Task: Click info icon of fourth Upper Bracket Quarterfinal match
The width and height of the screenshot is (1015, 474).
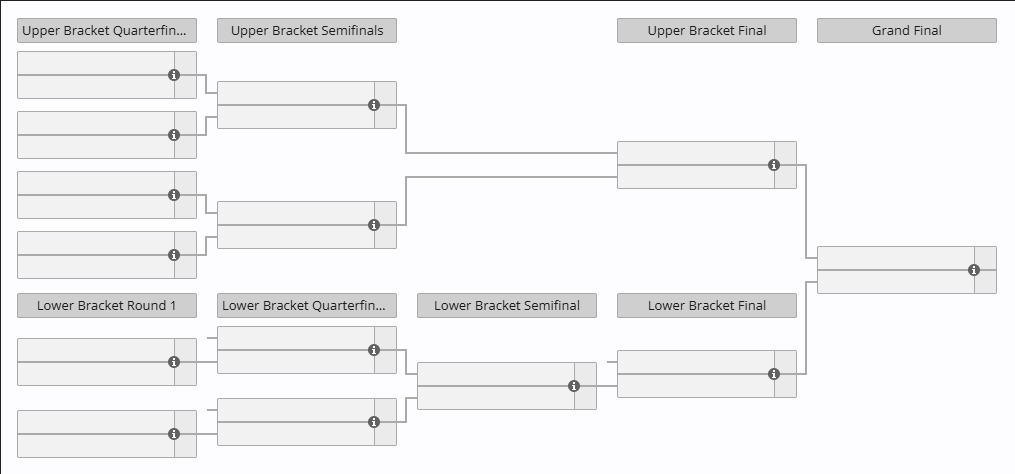Action: pyautogui.click(x=174, y=255)
